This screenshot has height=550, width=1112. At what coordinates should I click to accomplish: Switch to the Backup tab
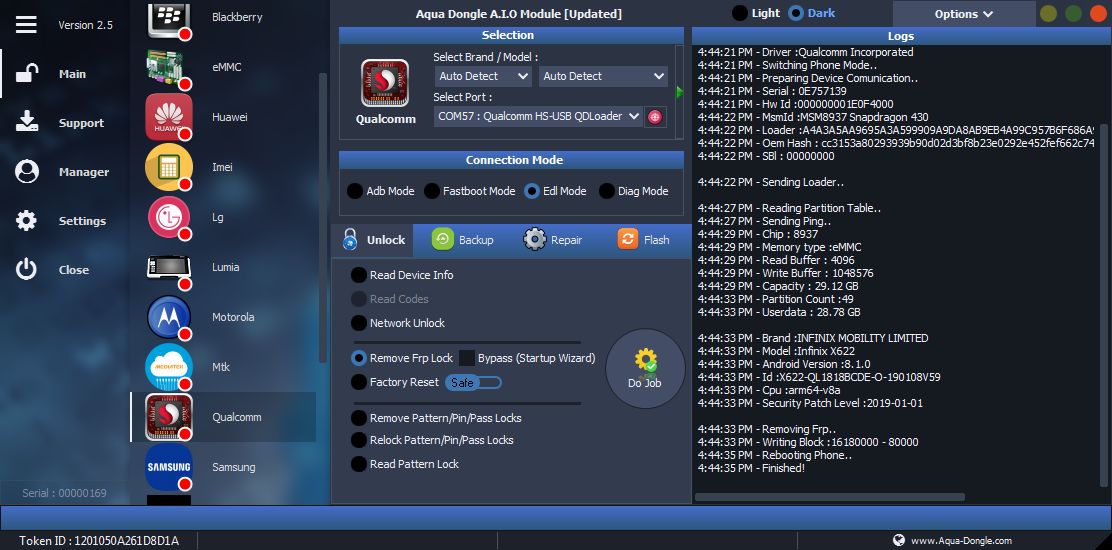pyautogui.click(x=463, y=240)
